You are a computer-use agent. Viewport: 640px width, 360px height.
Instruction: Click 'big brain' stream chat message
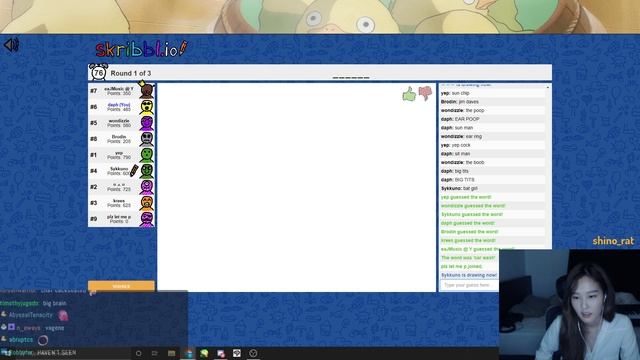(54, 303)
